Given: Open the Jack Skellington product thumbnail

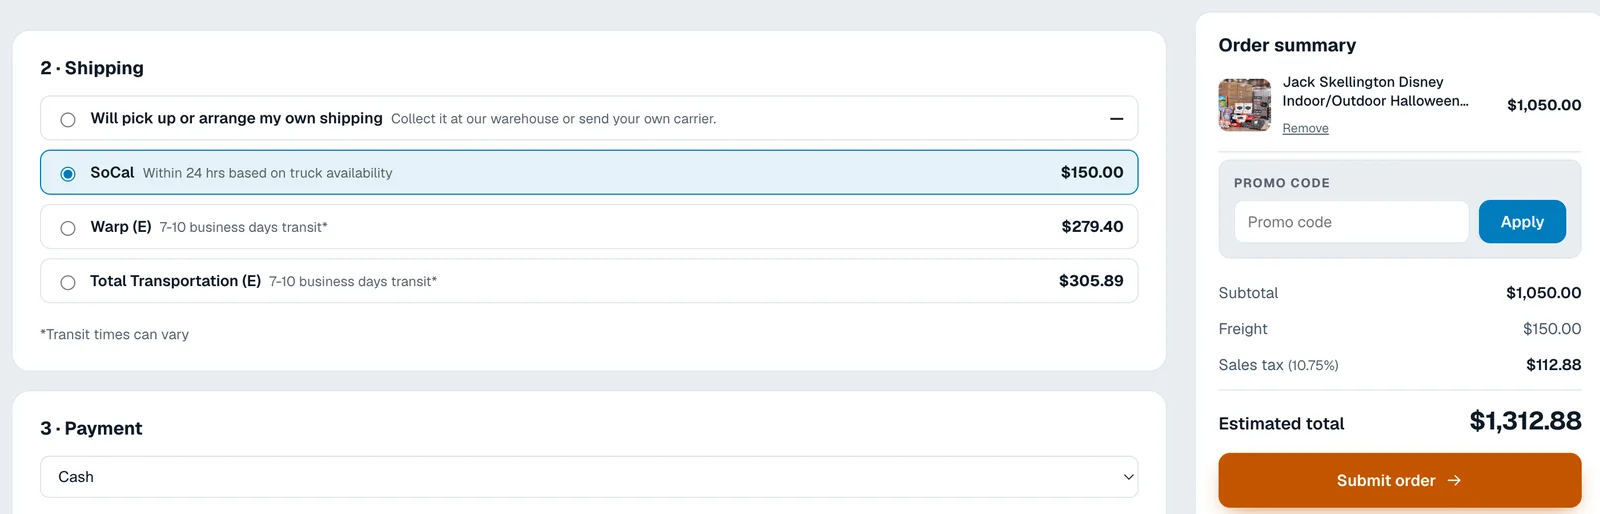Looking at the screenshot, I should click(x=1245, y=105).
